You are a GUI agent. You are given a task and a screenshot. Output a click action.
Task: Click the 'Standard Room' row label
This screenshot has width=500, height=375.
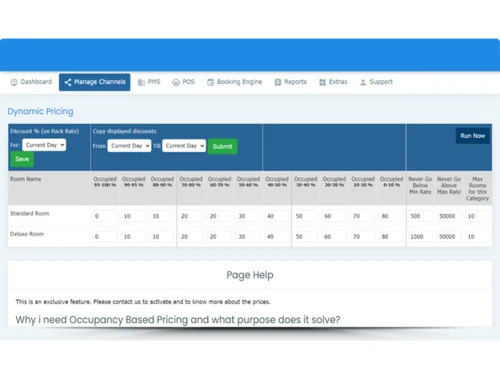(30, 213)
